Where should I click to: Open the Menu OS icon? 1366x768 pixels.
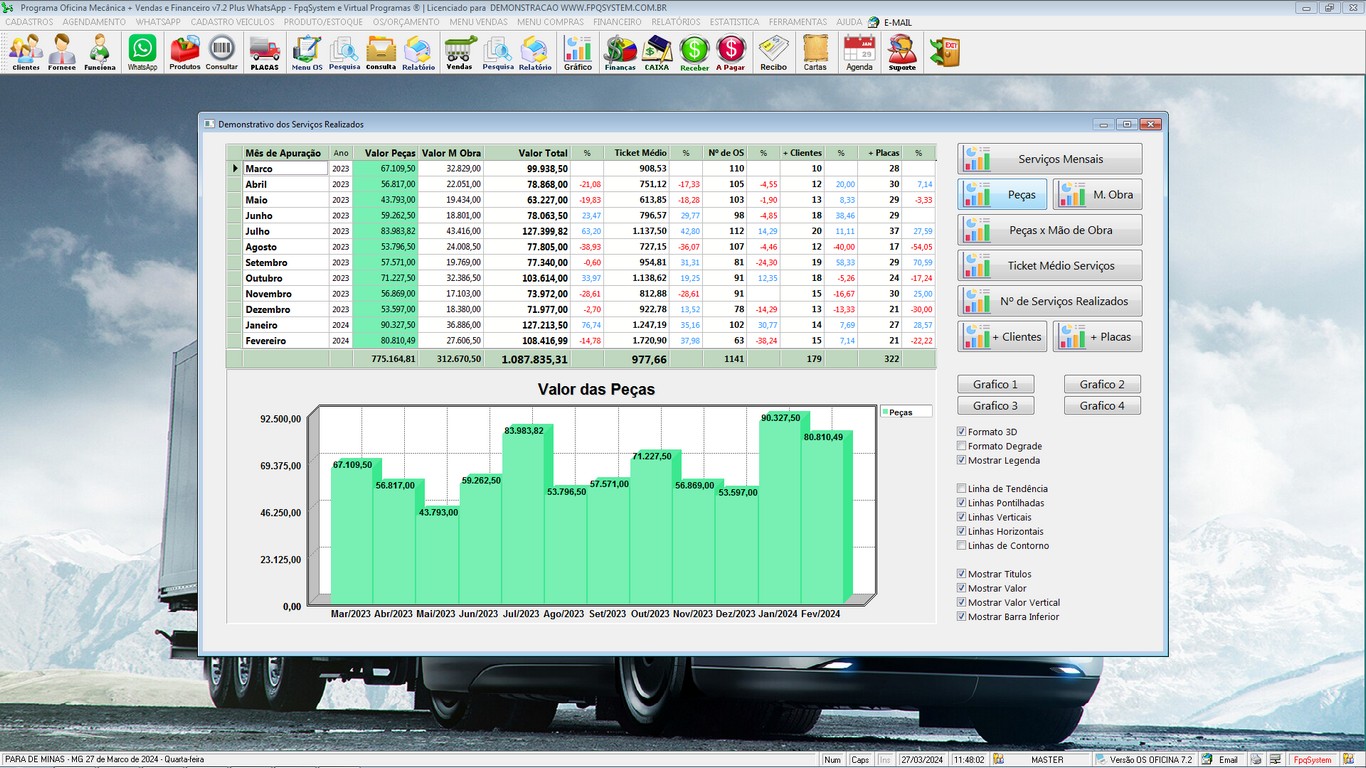coord(307,52)
